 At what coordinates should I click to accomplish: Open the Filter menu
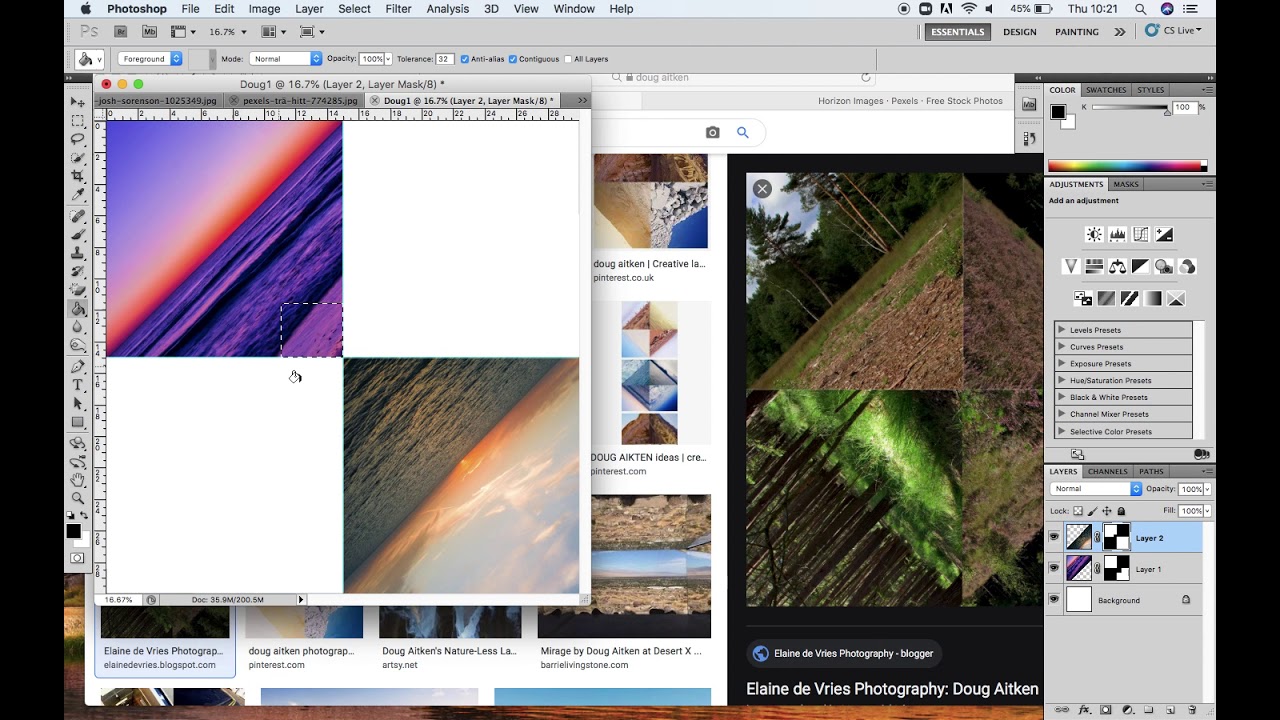point(398,9)
